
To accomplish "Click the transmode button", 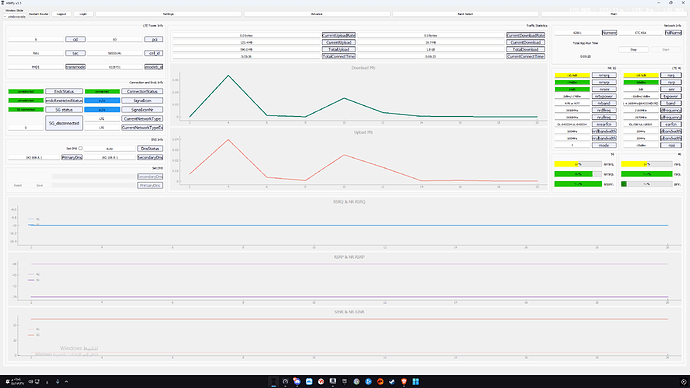I will tap(75, 67).
